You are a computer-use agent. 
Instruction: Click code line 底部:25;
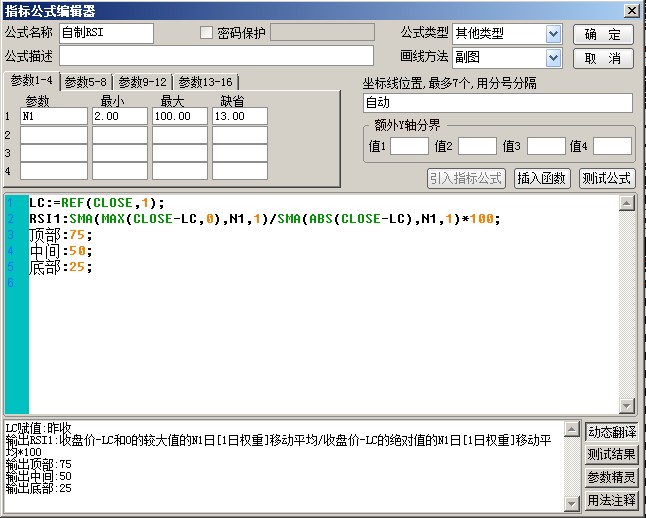point(61,267)
